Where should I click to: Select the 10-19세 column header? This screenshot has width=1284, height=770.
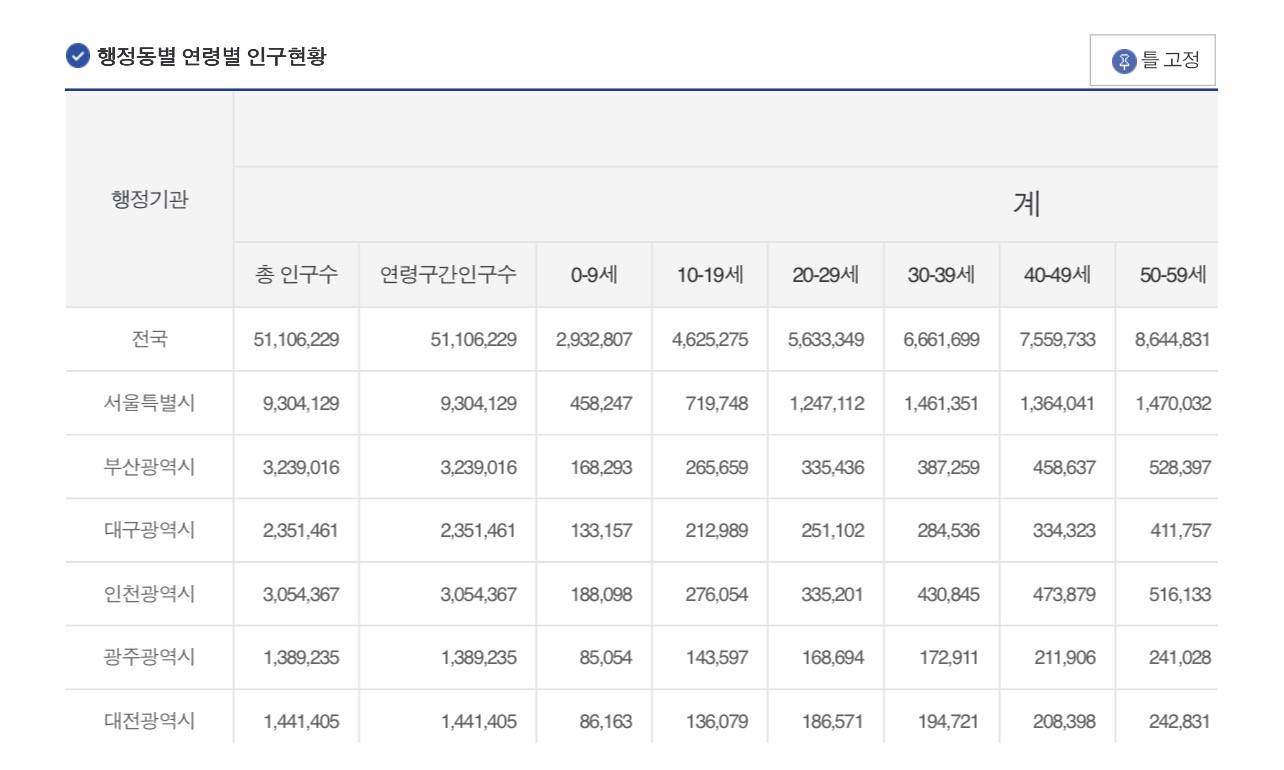710,275
